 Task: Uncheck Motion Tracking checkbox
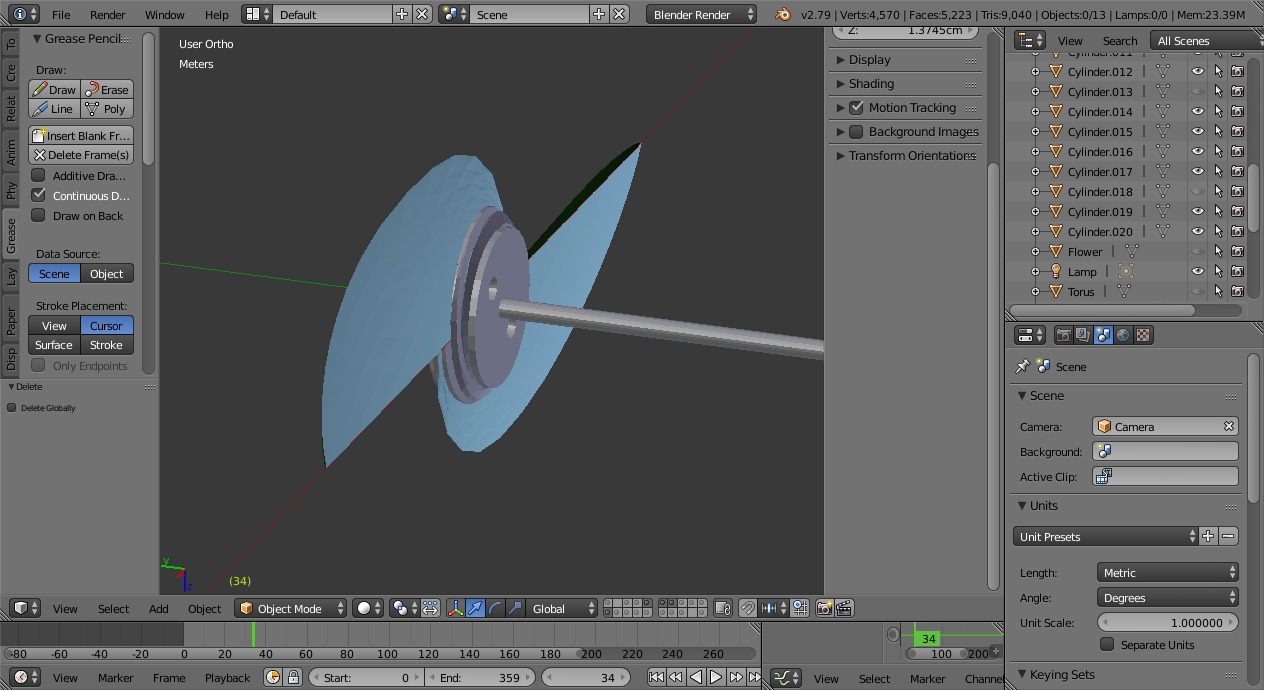pyautogui.click(x=856, y=107)
